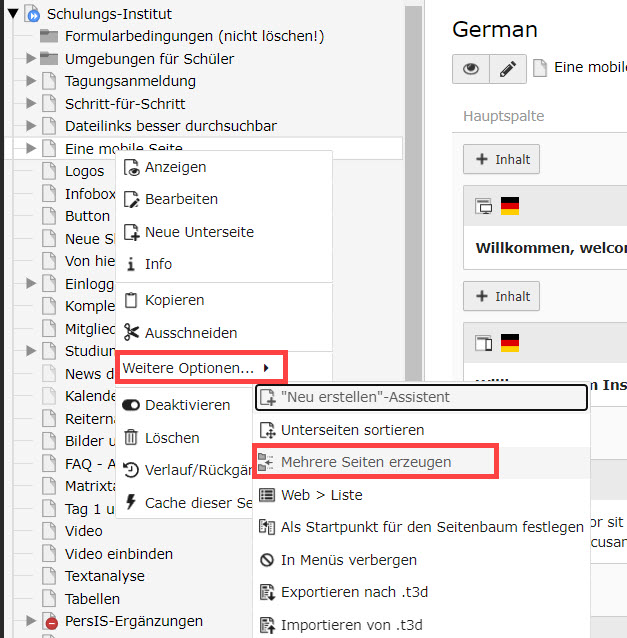Click the trash icon beside Löschen
Image resolution: width=627 pixels, height=638 pixels.
tap(131, 438)
